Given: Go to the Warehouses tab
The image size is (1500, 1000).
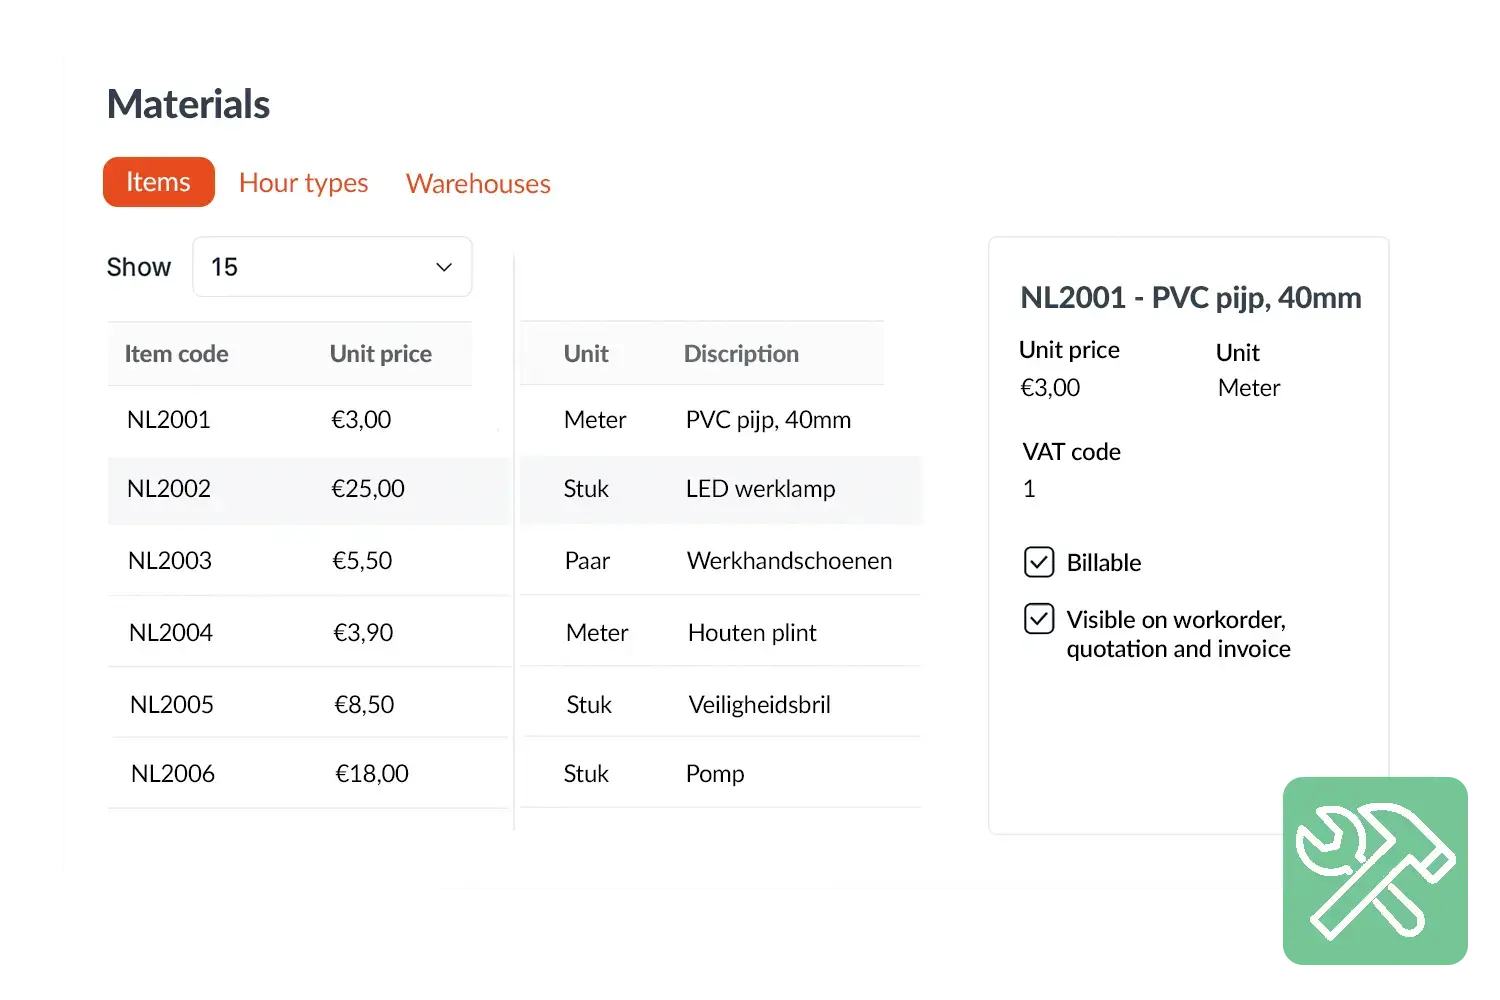Looking at the screenshot, I should coord(478,184).
